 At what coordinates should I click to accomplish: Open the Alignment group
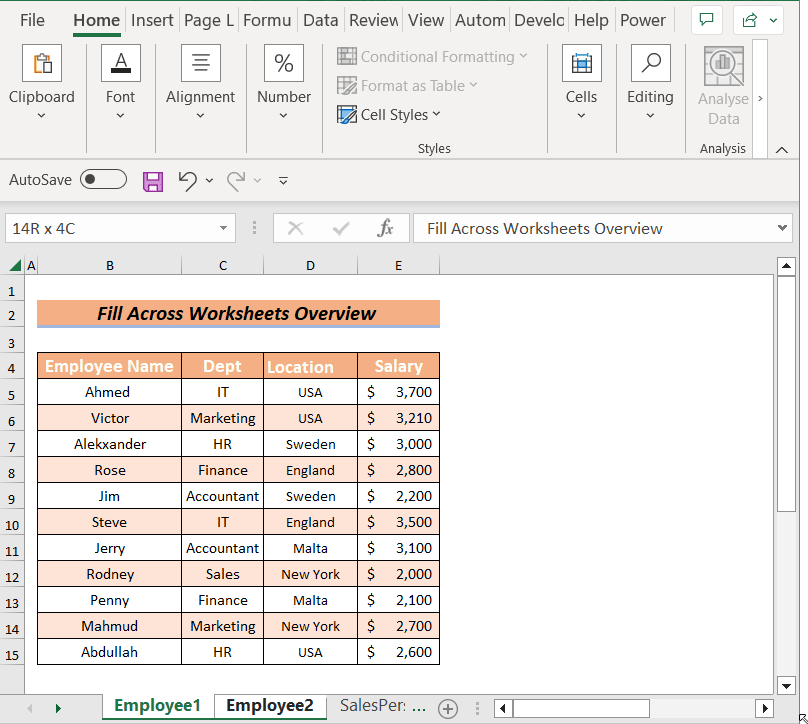click(x=200, y=82)
